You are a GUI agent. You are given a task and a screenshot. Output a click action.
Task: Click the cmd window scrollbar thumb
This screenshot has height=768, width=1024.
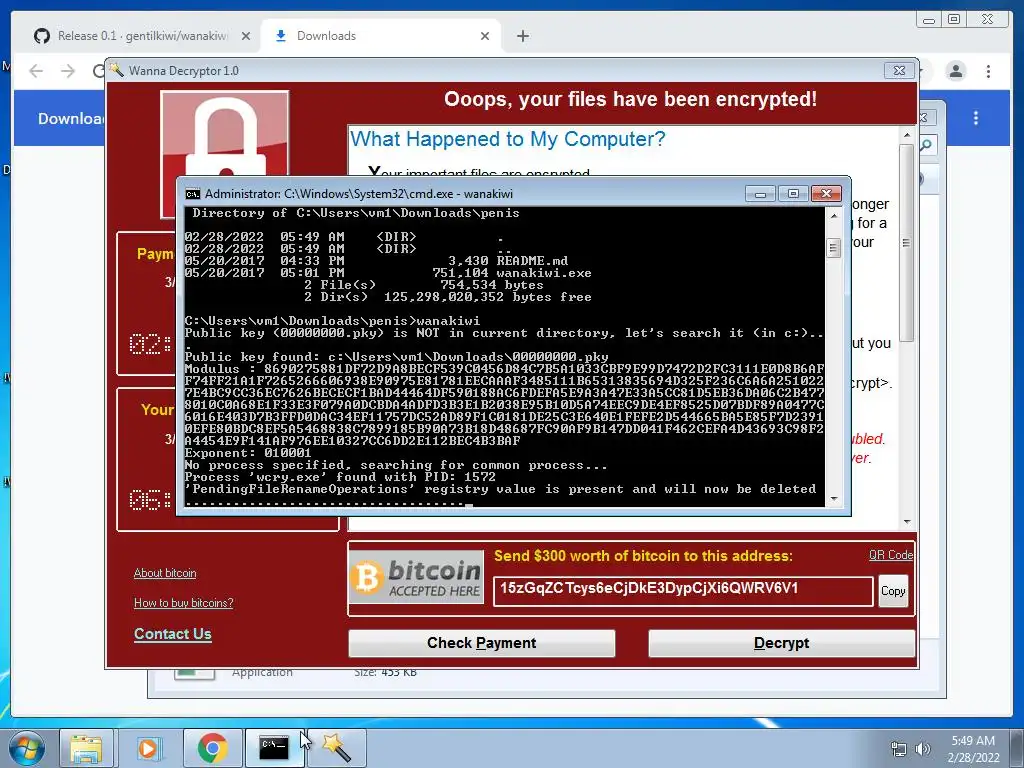(x=834, y=248)
